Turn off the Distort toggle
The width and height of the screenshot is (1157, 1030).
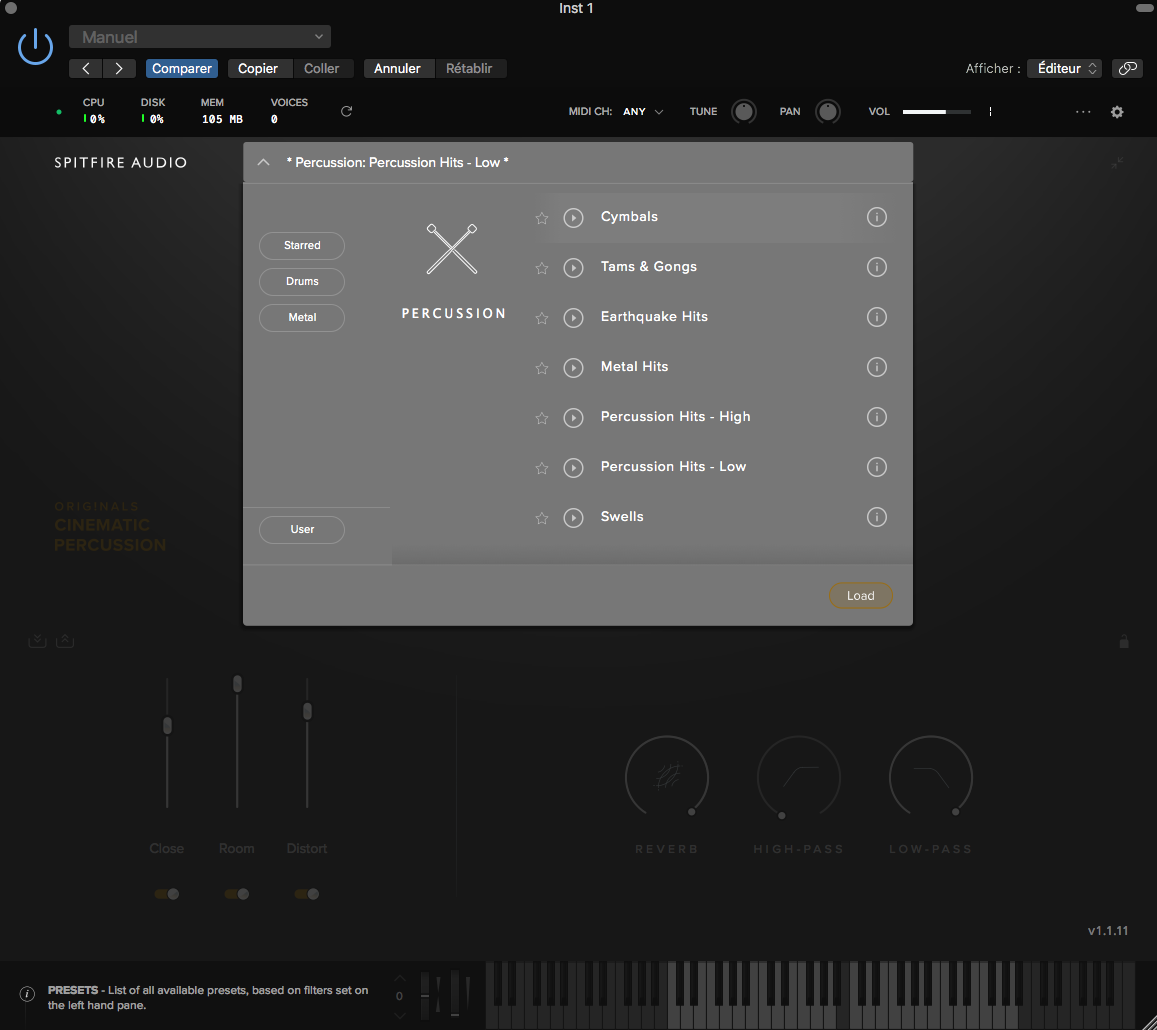tap(306, 893)
